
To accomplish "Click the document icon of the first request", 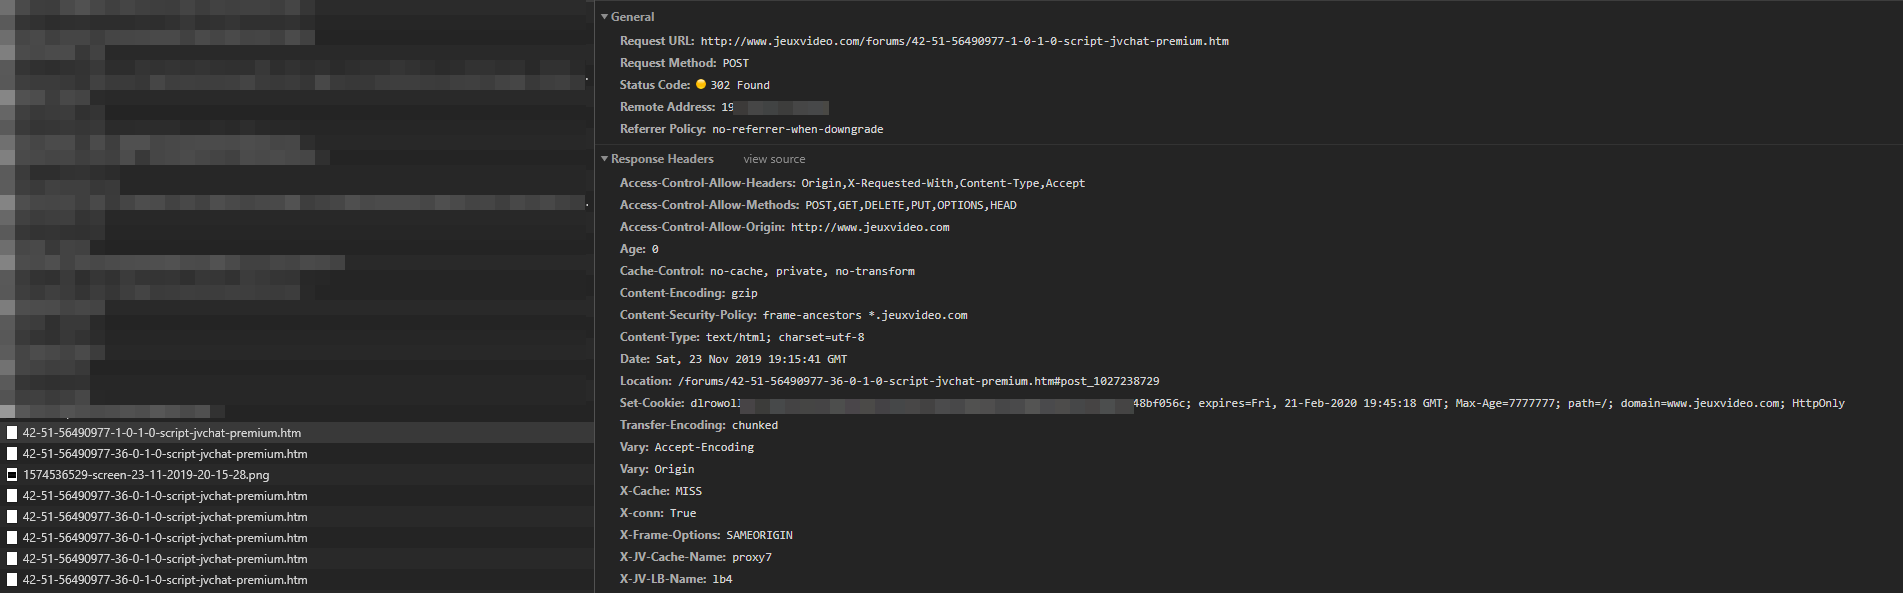I will [x=12, y=433].
